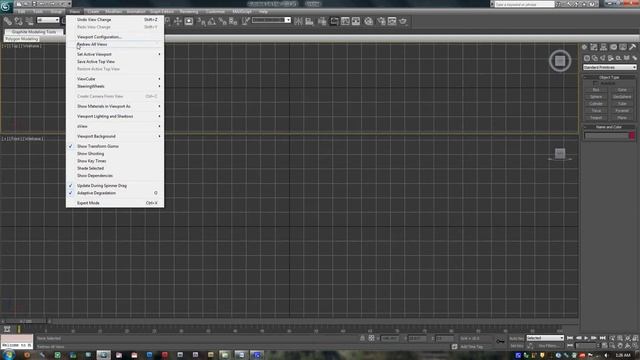The width and height of the screenshot is (640, 360).
Task: Toggle Adaptive Degradation option
Action: click(x=115, y=193)
